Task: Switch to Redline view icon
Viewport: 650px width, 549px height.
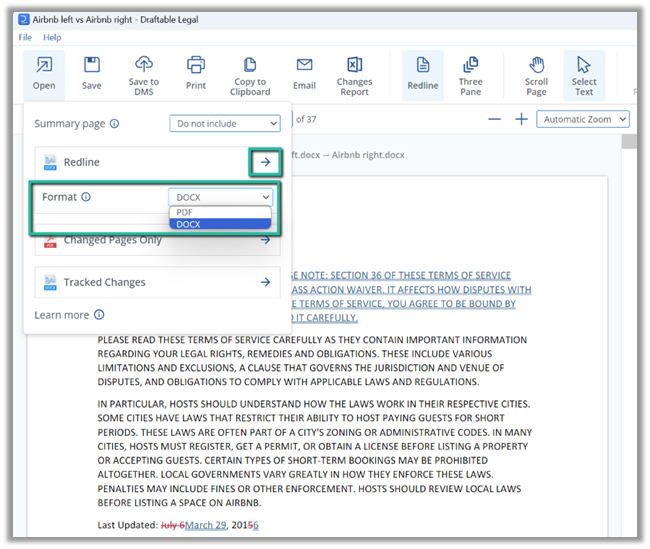Action: pos(422,65)
